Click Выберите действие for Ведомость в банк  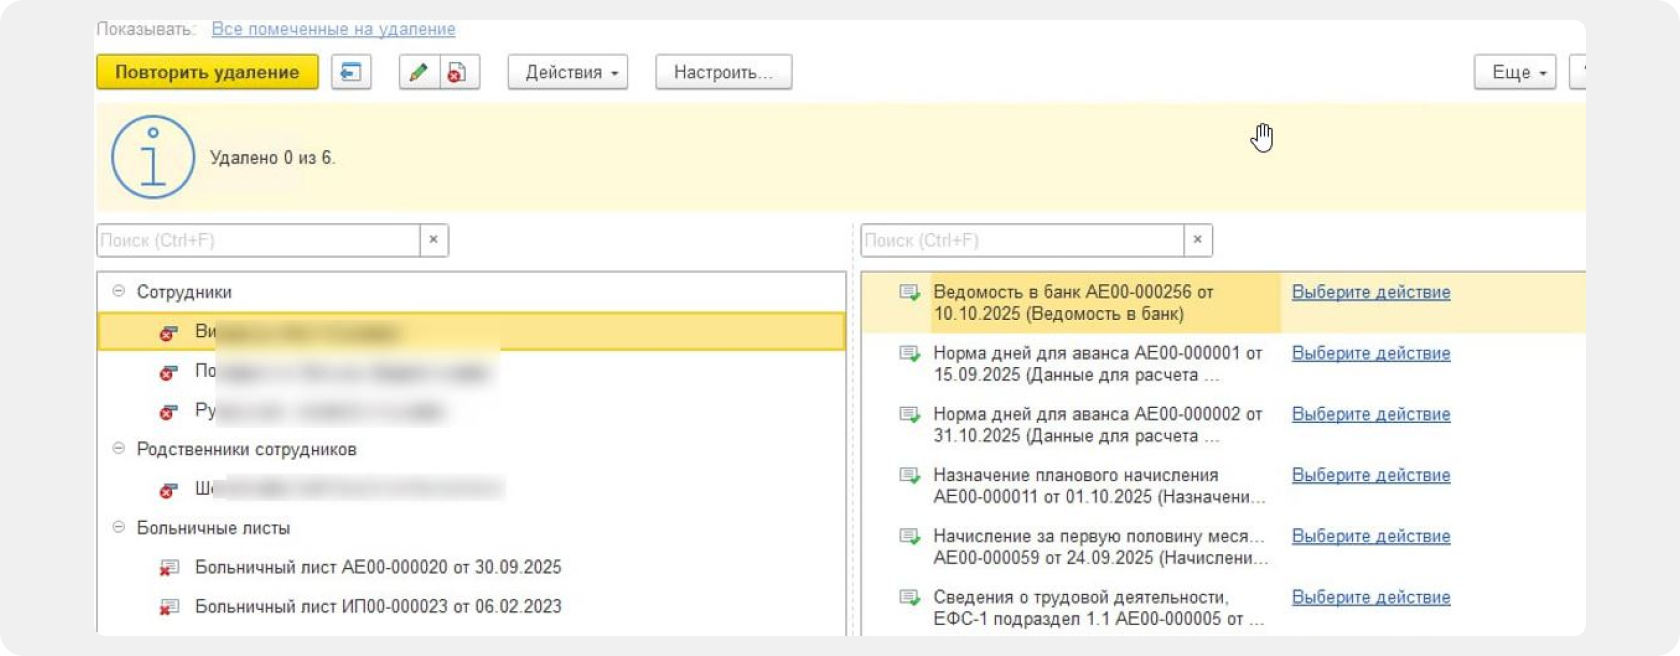click(1371, 292)
